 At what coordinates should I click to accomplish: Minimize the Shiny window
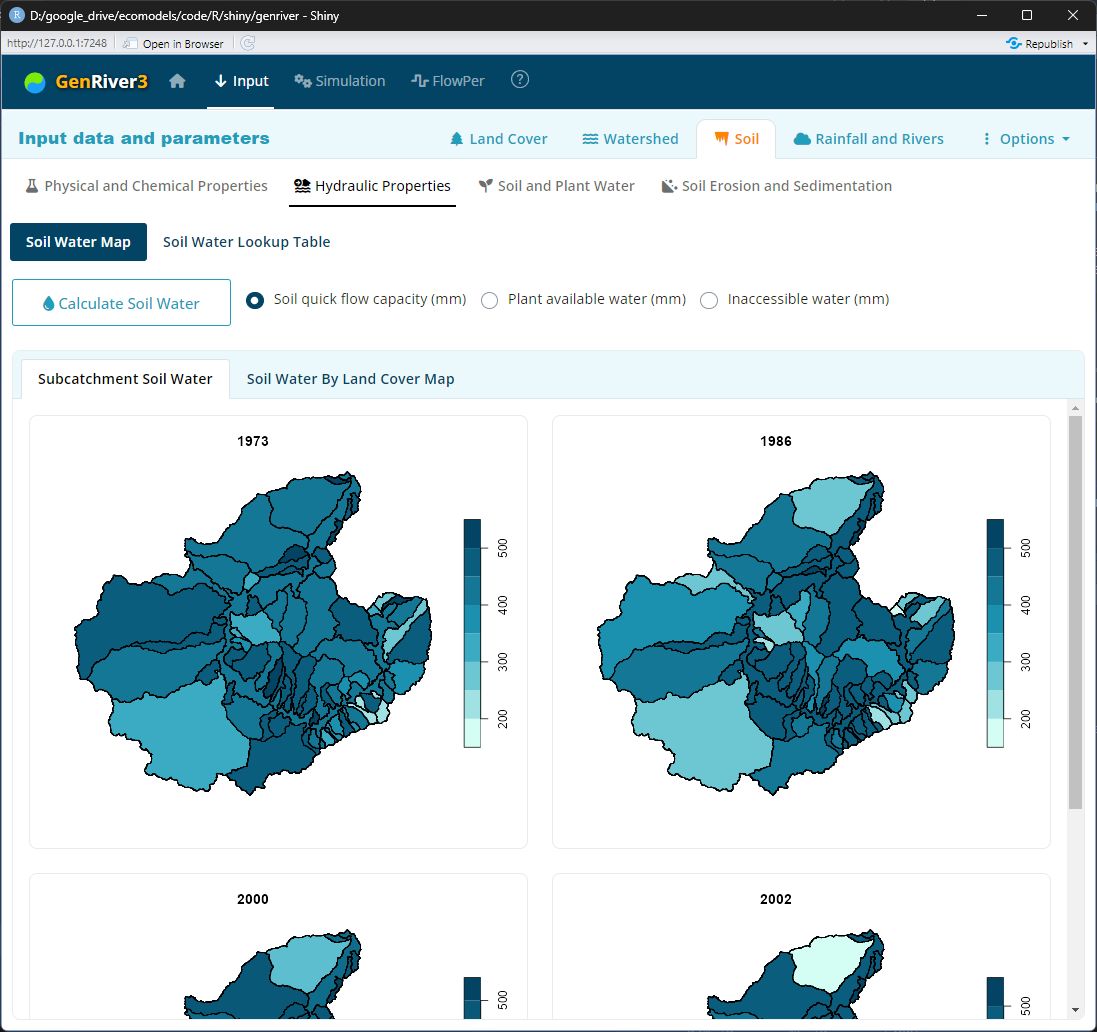pyautogui.click(x=982, y=15)
